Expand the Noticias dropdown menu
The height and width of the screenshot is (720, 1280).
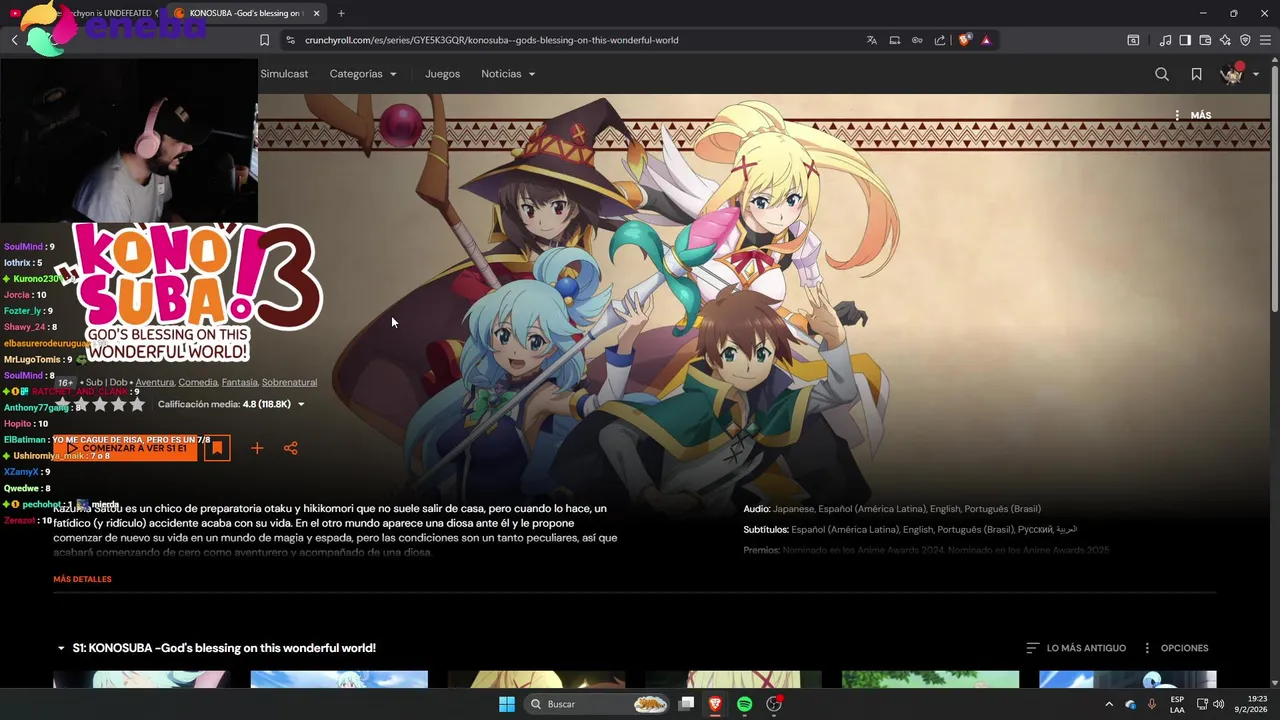point(508,74)
